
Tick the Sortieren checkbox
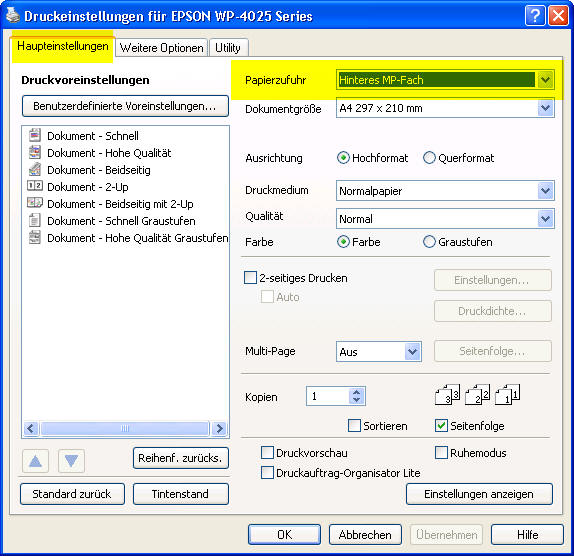(354, 426)
